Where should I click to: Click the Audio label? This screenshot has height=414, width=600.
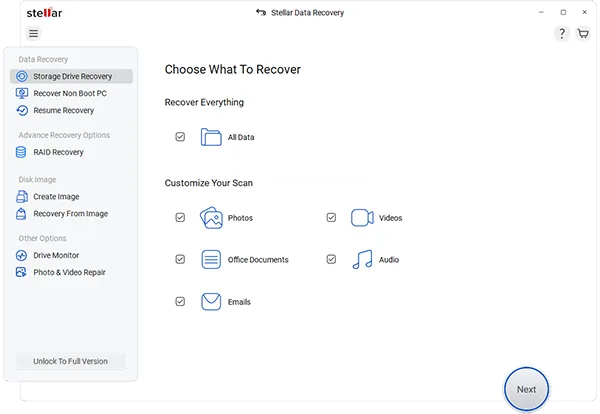point(389,259)
